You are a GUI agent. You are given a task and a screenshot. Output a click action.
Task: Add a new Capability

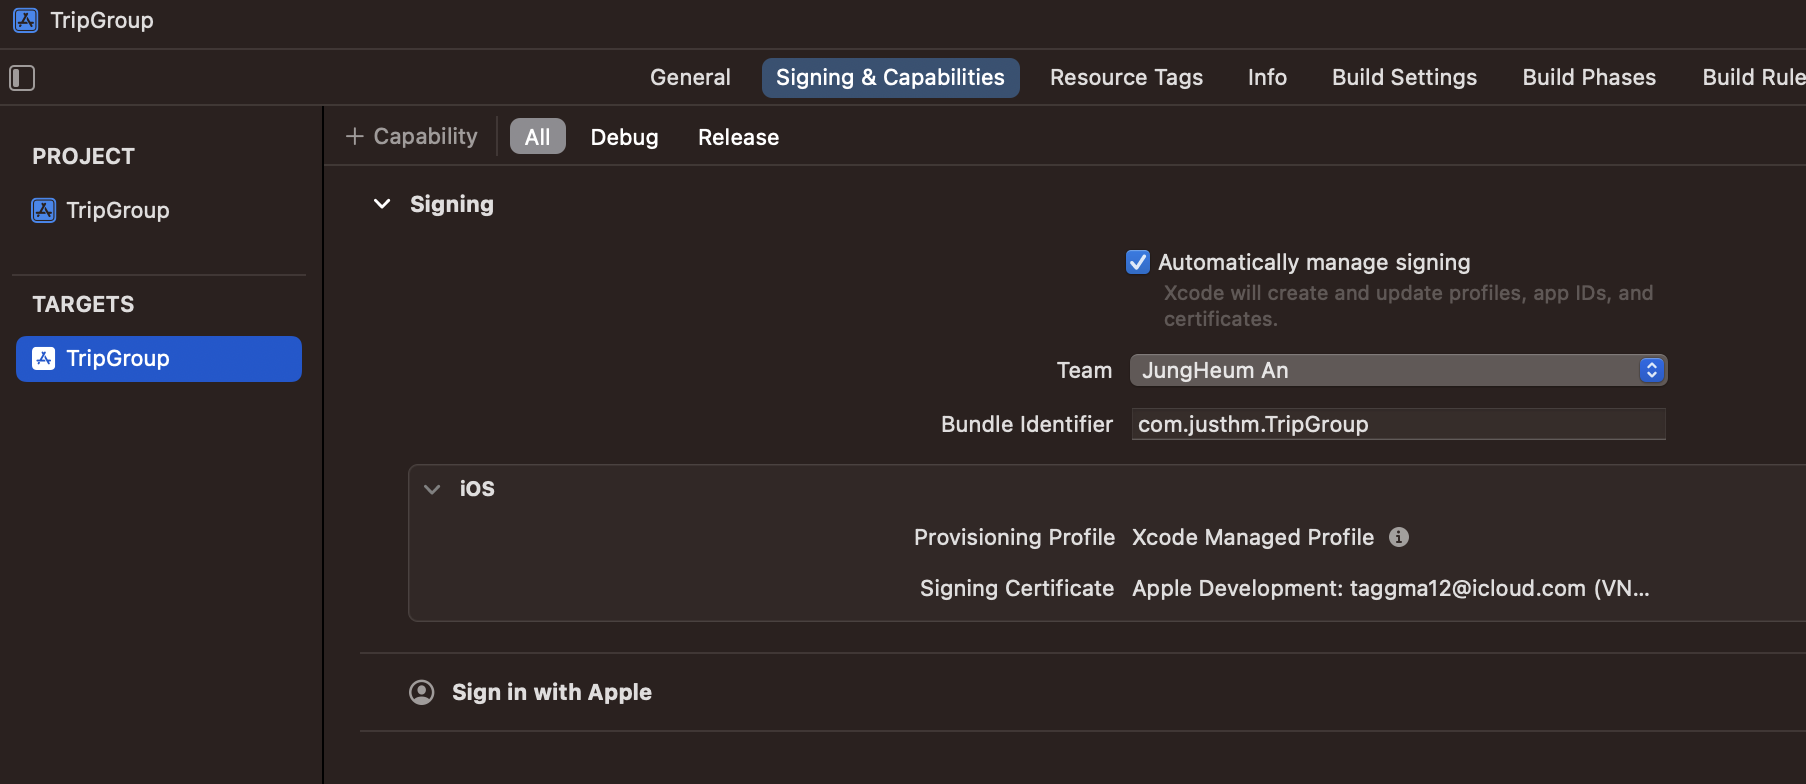(x=411, y=136)
